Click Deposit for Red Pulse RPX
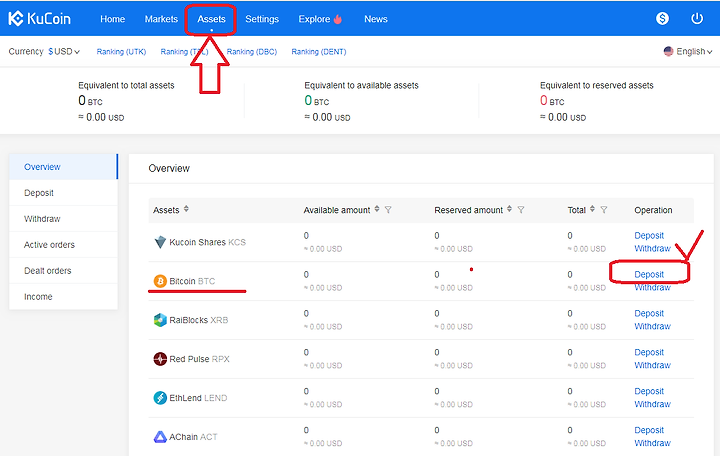Viewport: 720px width, 456px height. click(x=649, y=352)
